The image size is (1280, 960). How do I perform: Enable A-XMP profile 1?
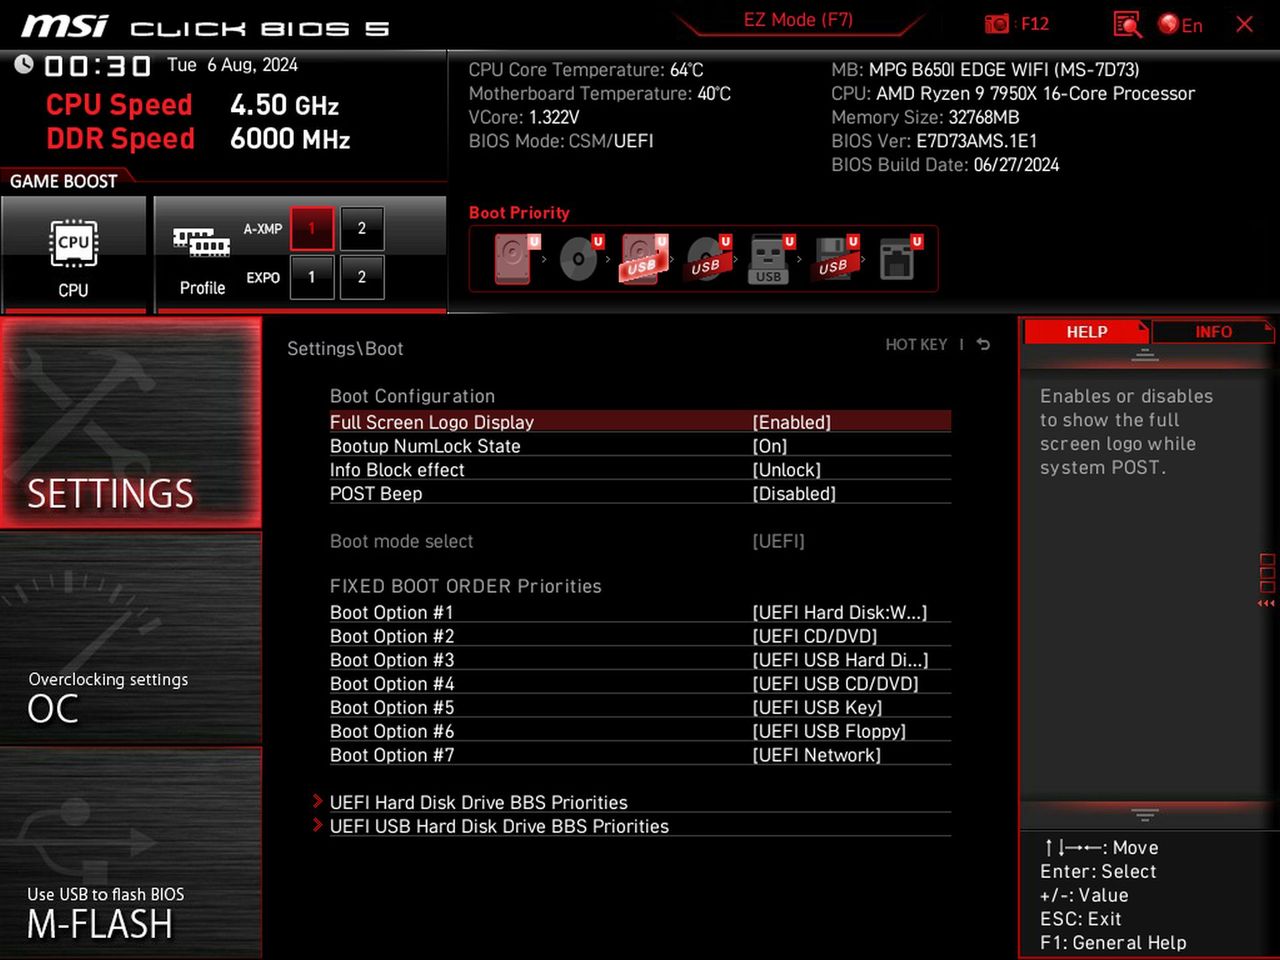click(312, 229)
